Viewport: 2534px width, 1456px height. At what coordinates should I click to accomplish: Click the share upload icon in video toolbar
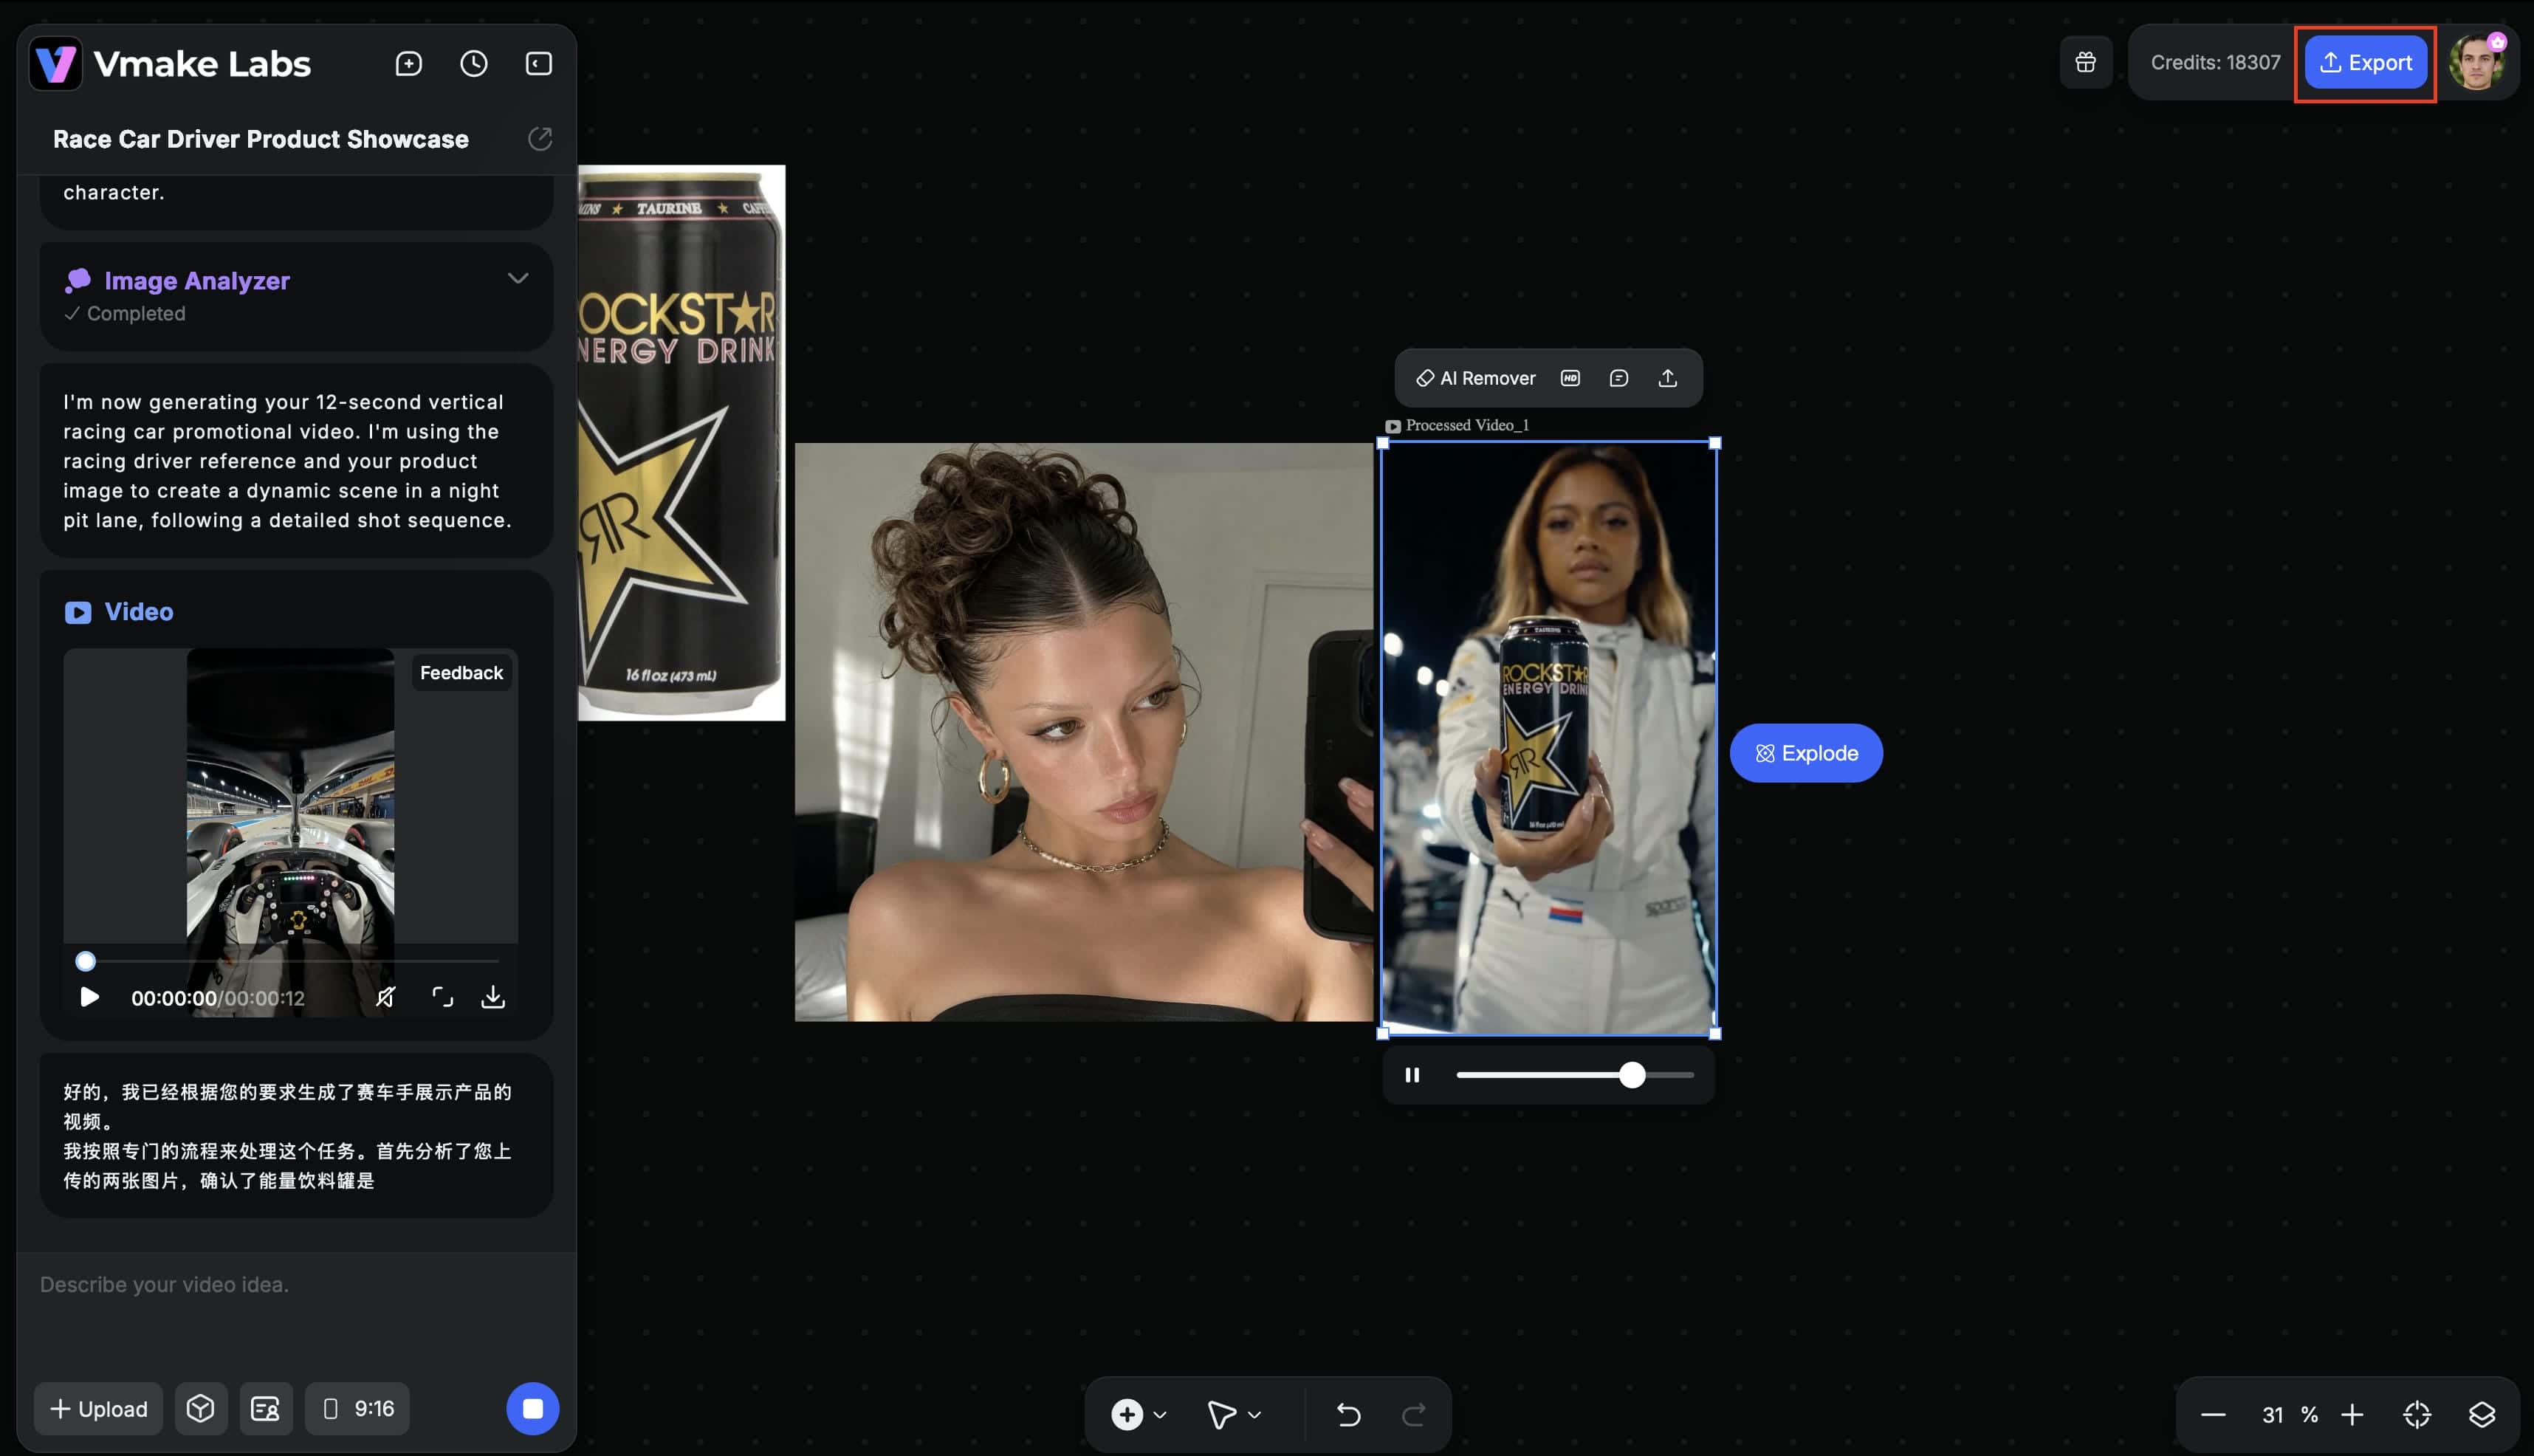click(1667, 378)
